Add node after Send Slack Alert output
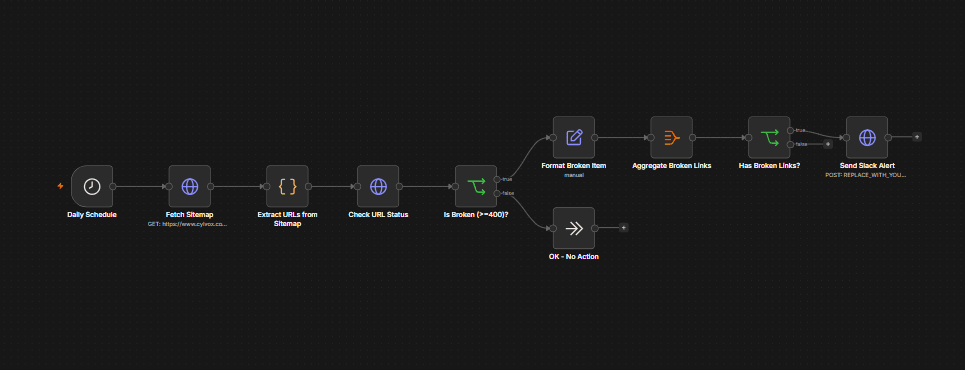The width and height of the screenshot is (965, 370). click(x=917, y=137)
